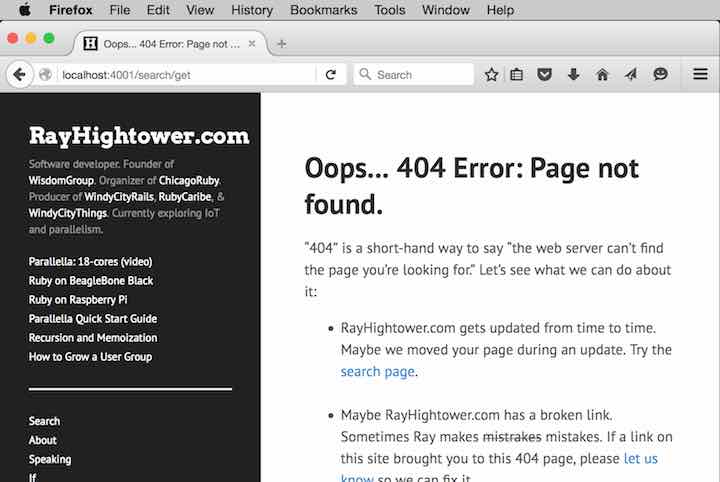Open the Help menu
The image size is (720, 482).
(500, 10)
